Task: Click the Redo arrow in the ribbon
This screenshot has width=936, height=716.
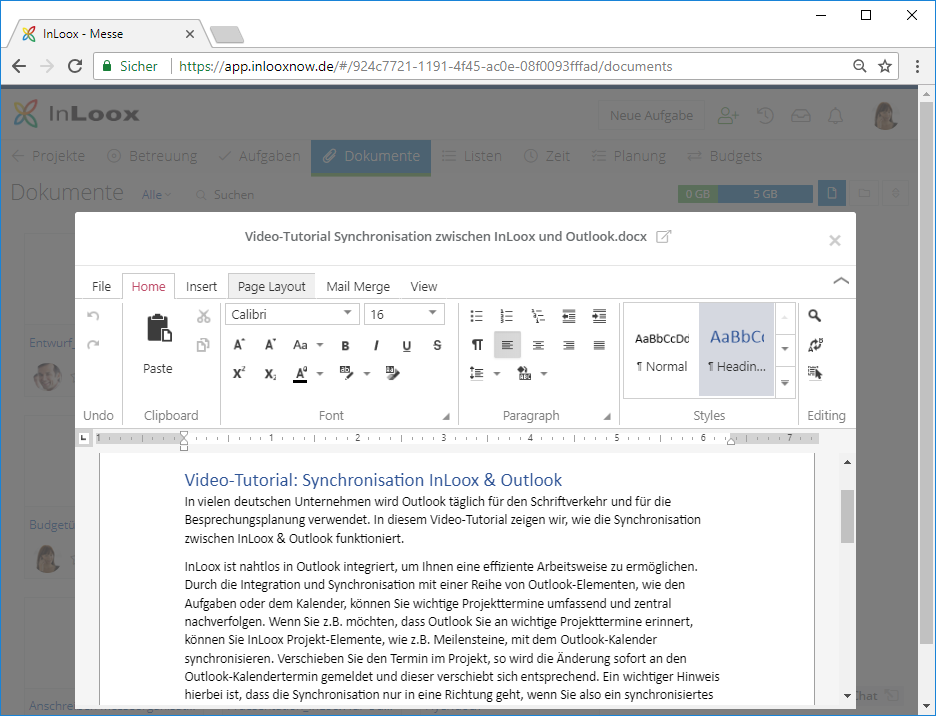Action: click(93, 344)
